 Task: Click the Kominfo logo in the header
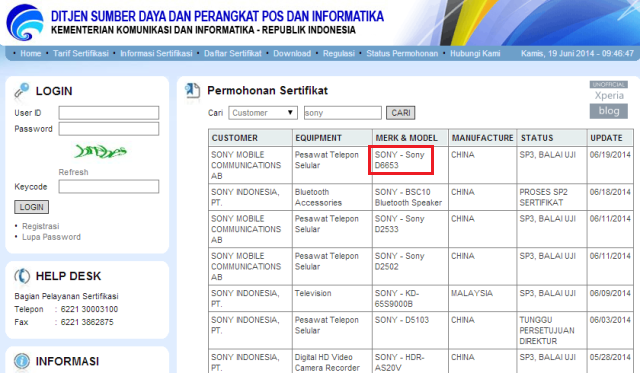(x=25, y=23)
